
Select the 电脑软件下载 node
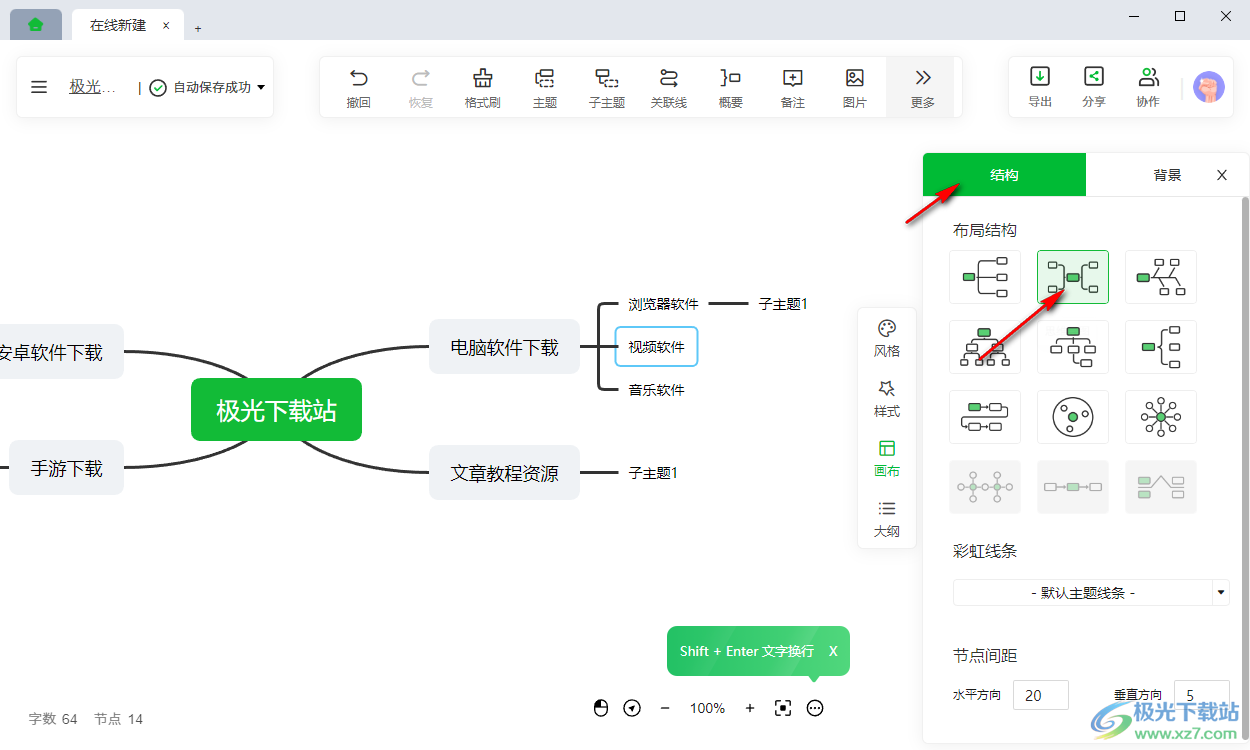(504, 347)
